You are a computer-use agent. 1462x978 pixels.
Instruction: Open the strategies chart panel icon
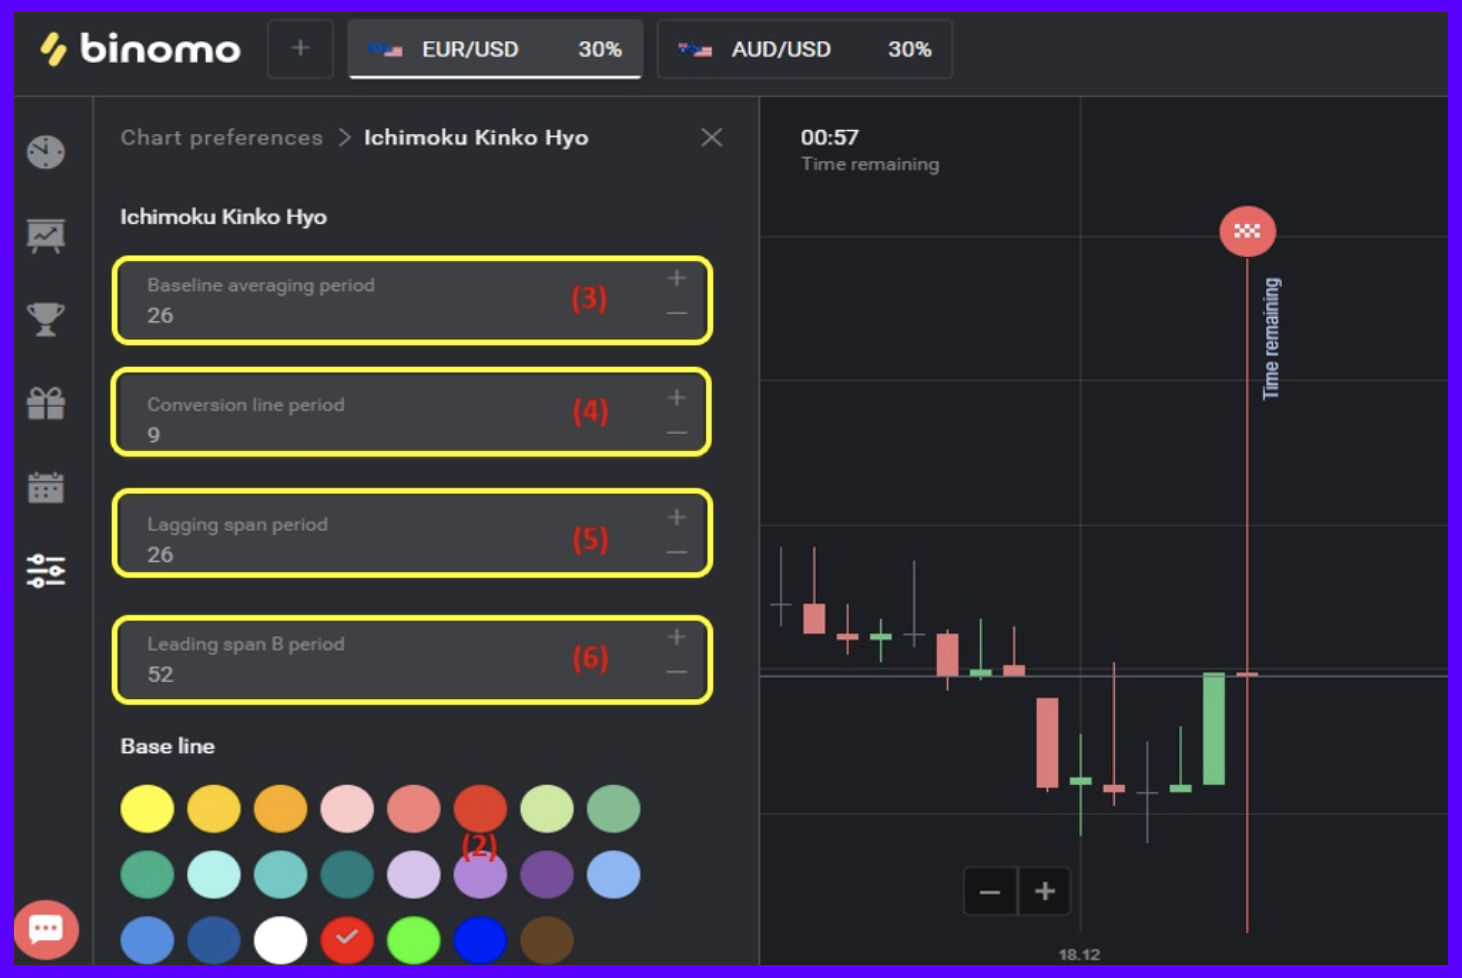[x=45, y=232]
